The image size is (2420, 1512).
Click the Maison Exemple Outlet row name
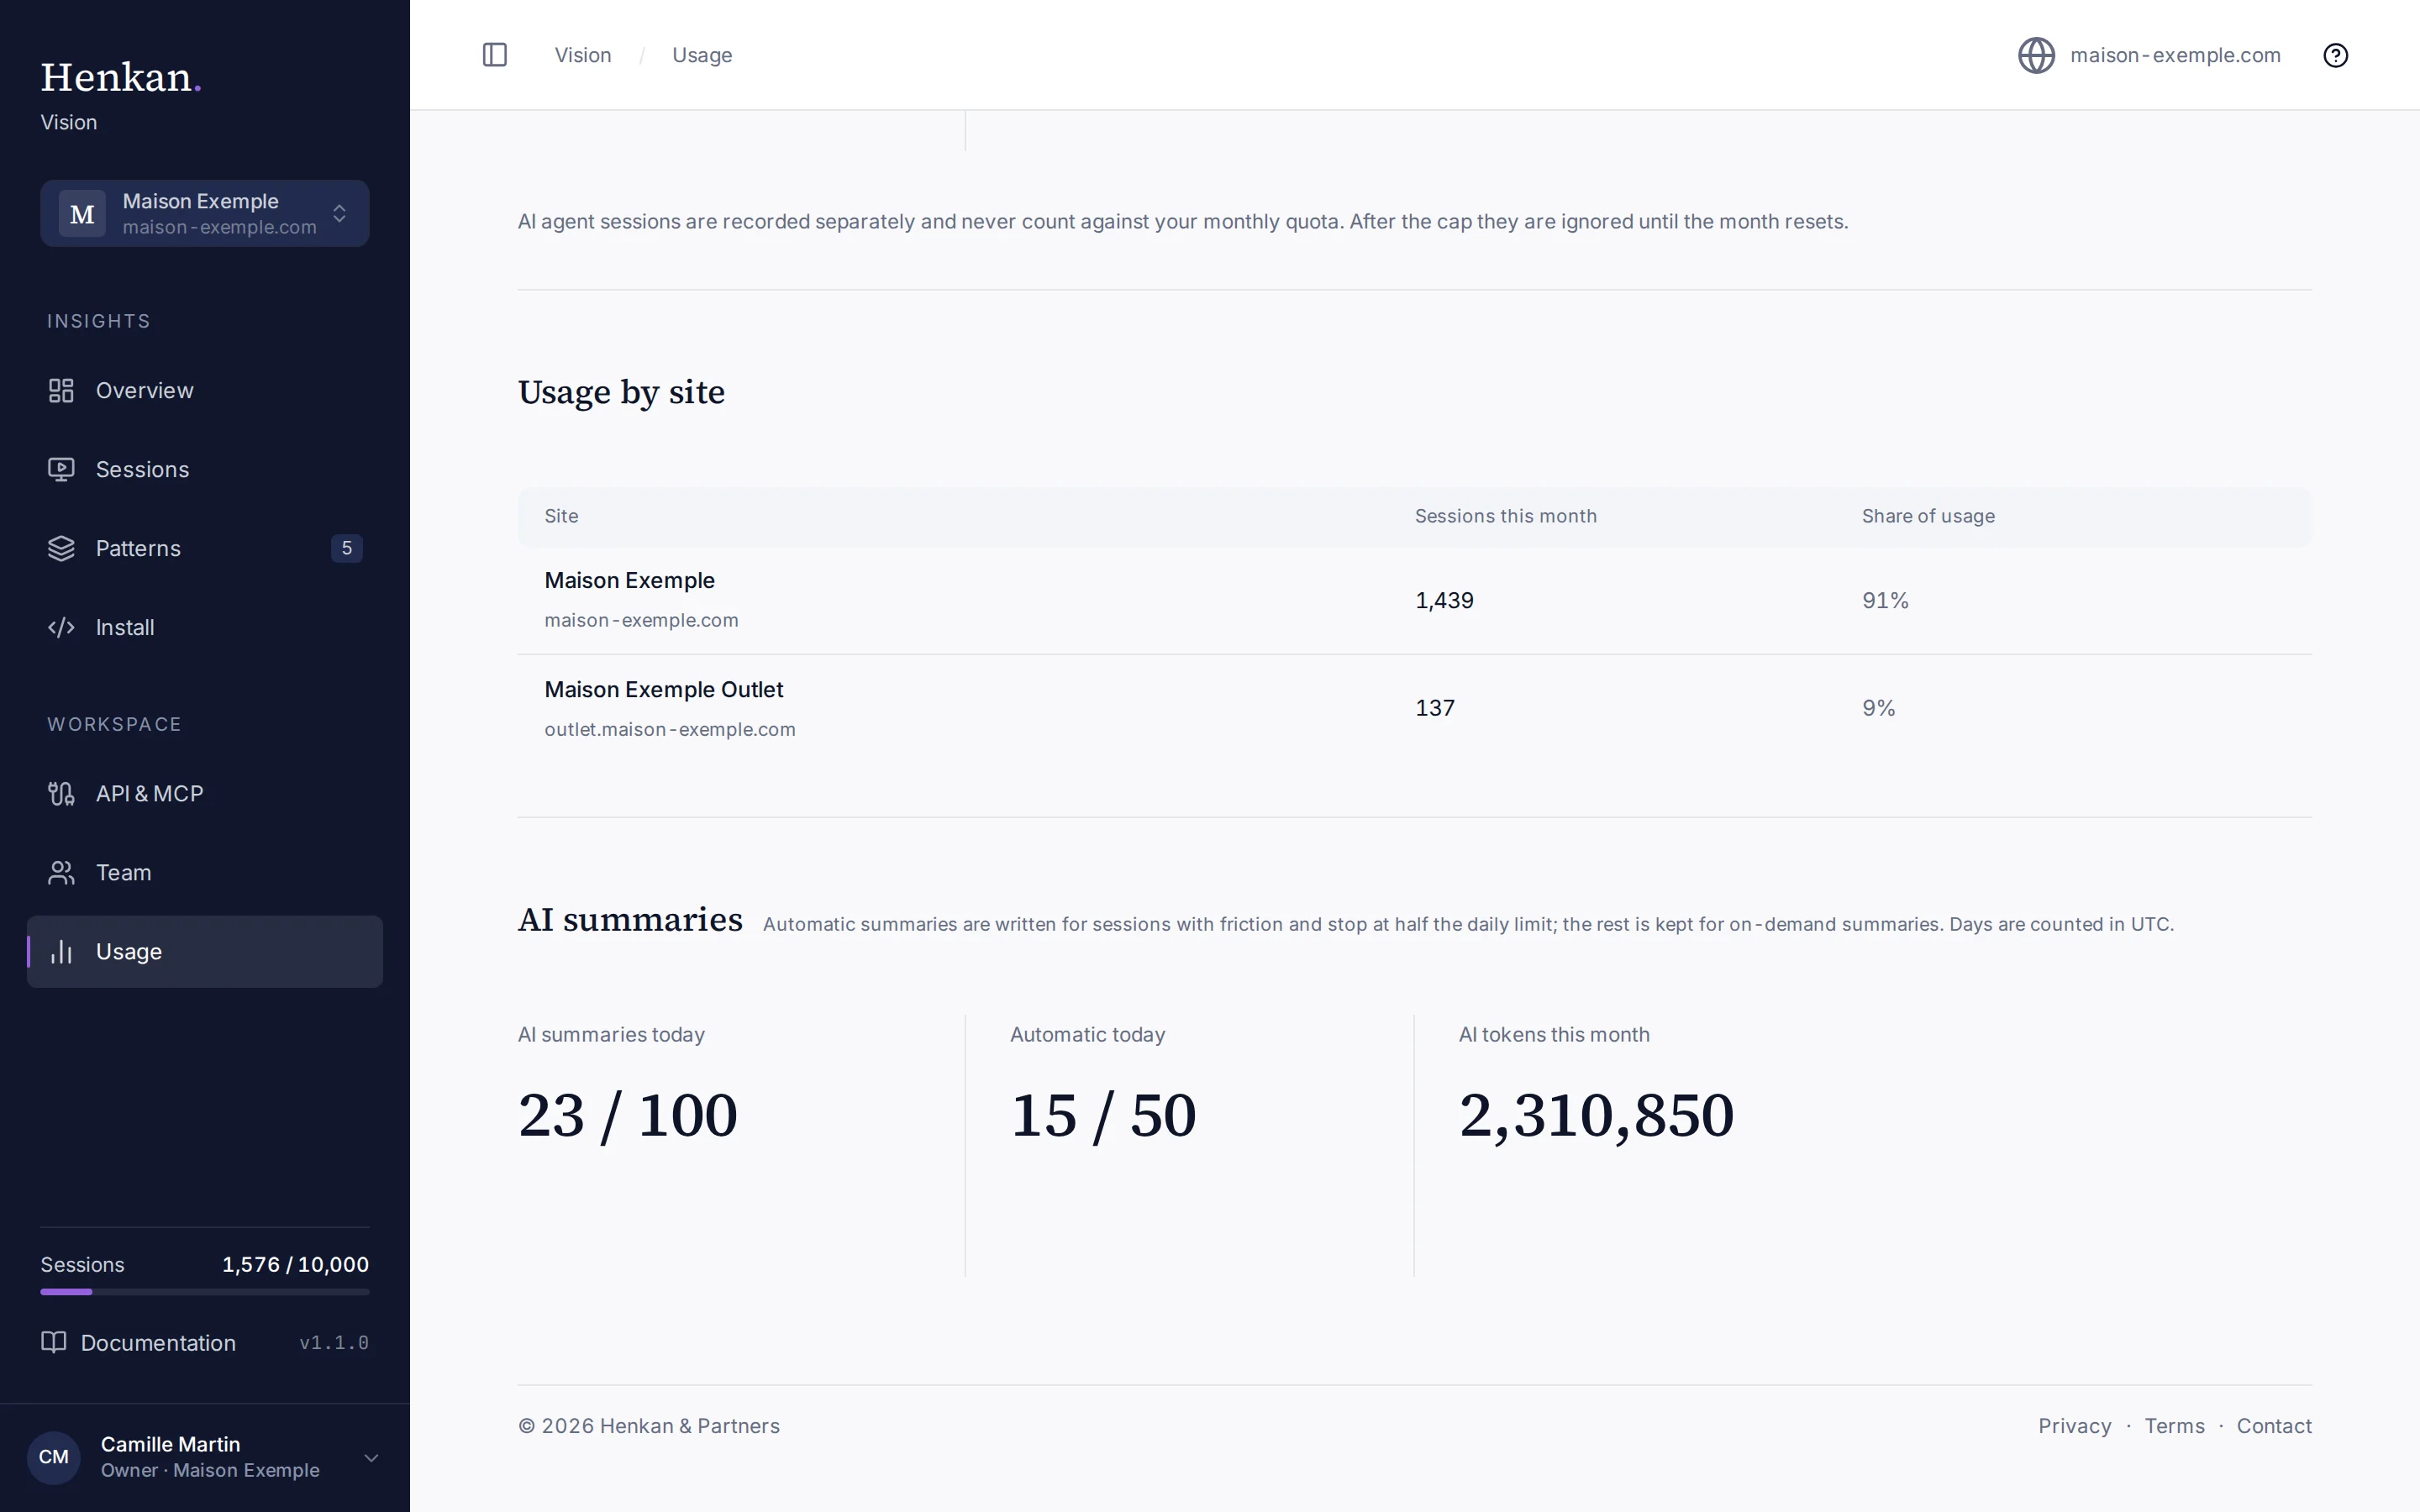coord(664,690)
